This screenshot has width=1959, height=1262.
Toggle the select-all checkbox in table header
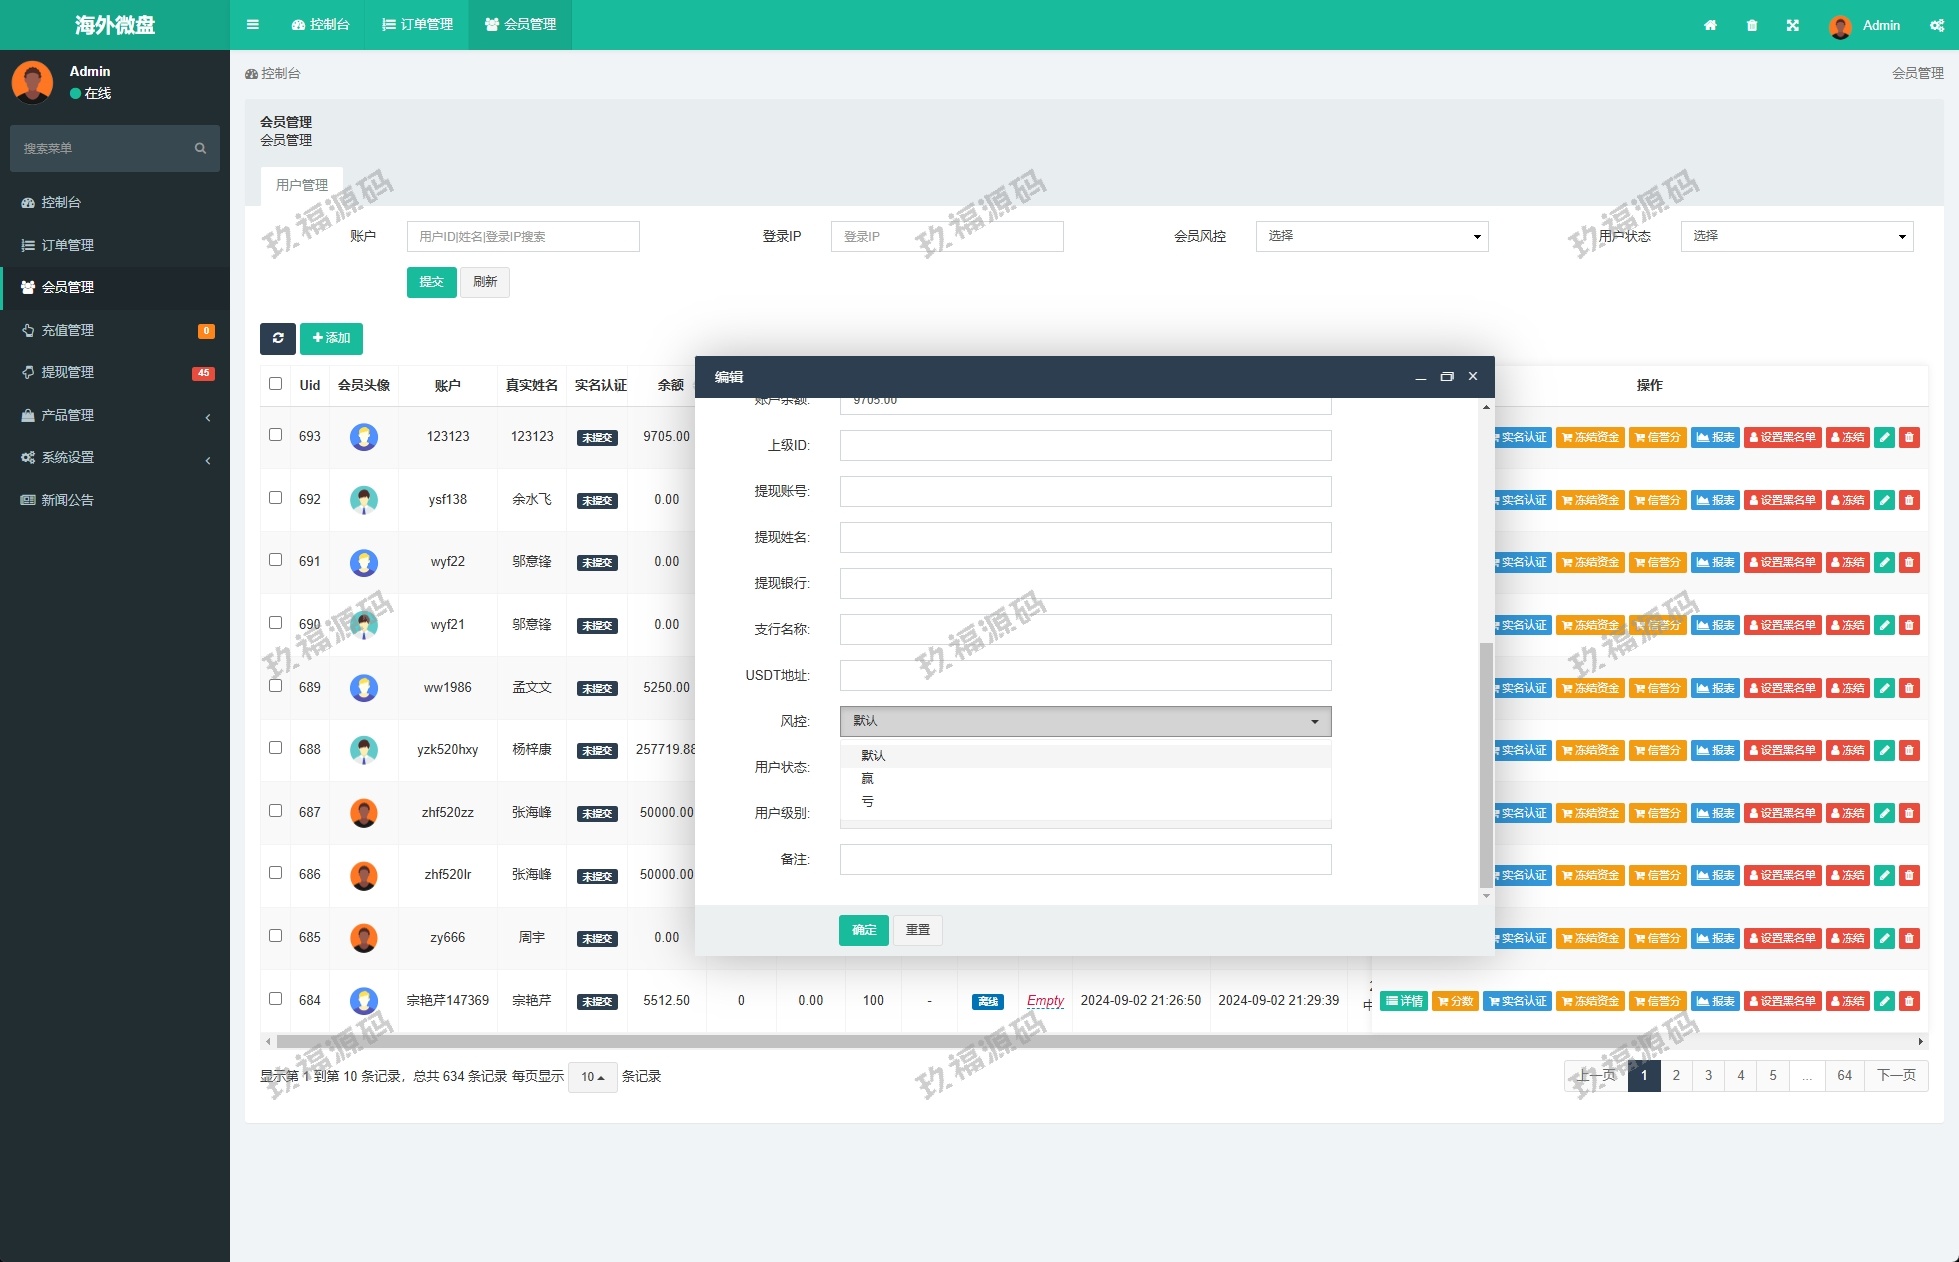276,384
